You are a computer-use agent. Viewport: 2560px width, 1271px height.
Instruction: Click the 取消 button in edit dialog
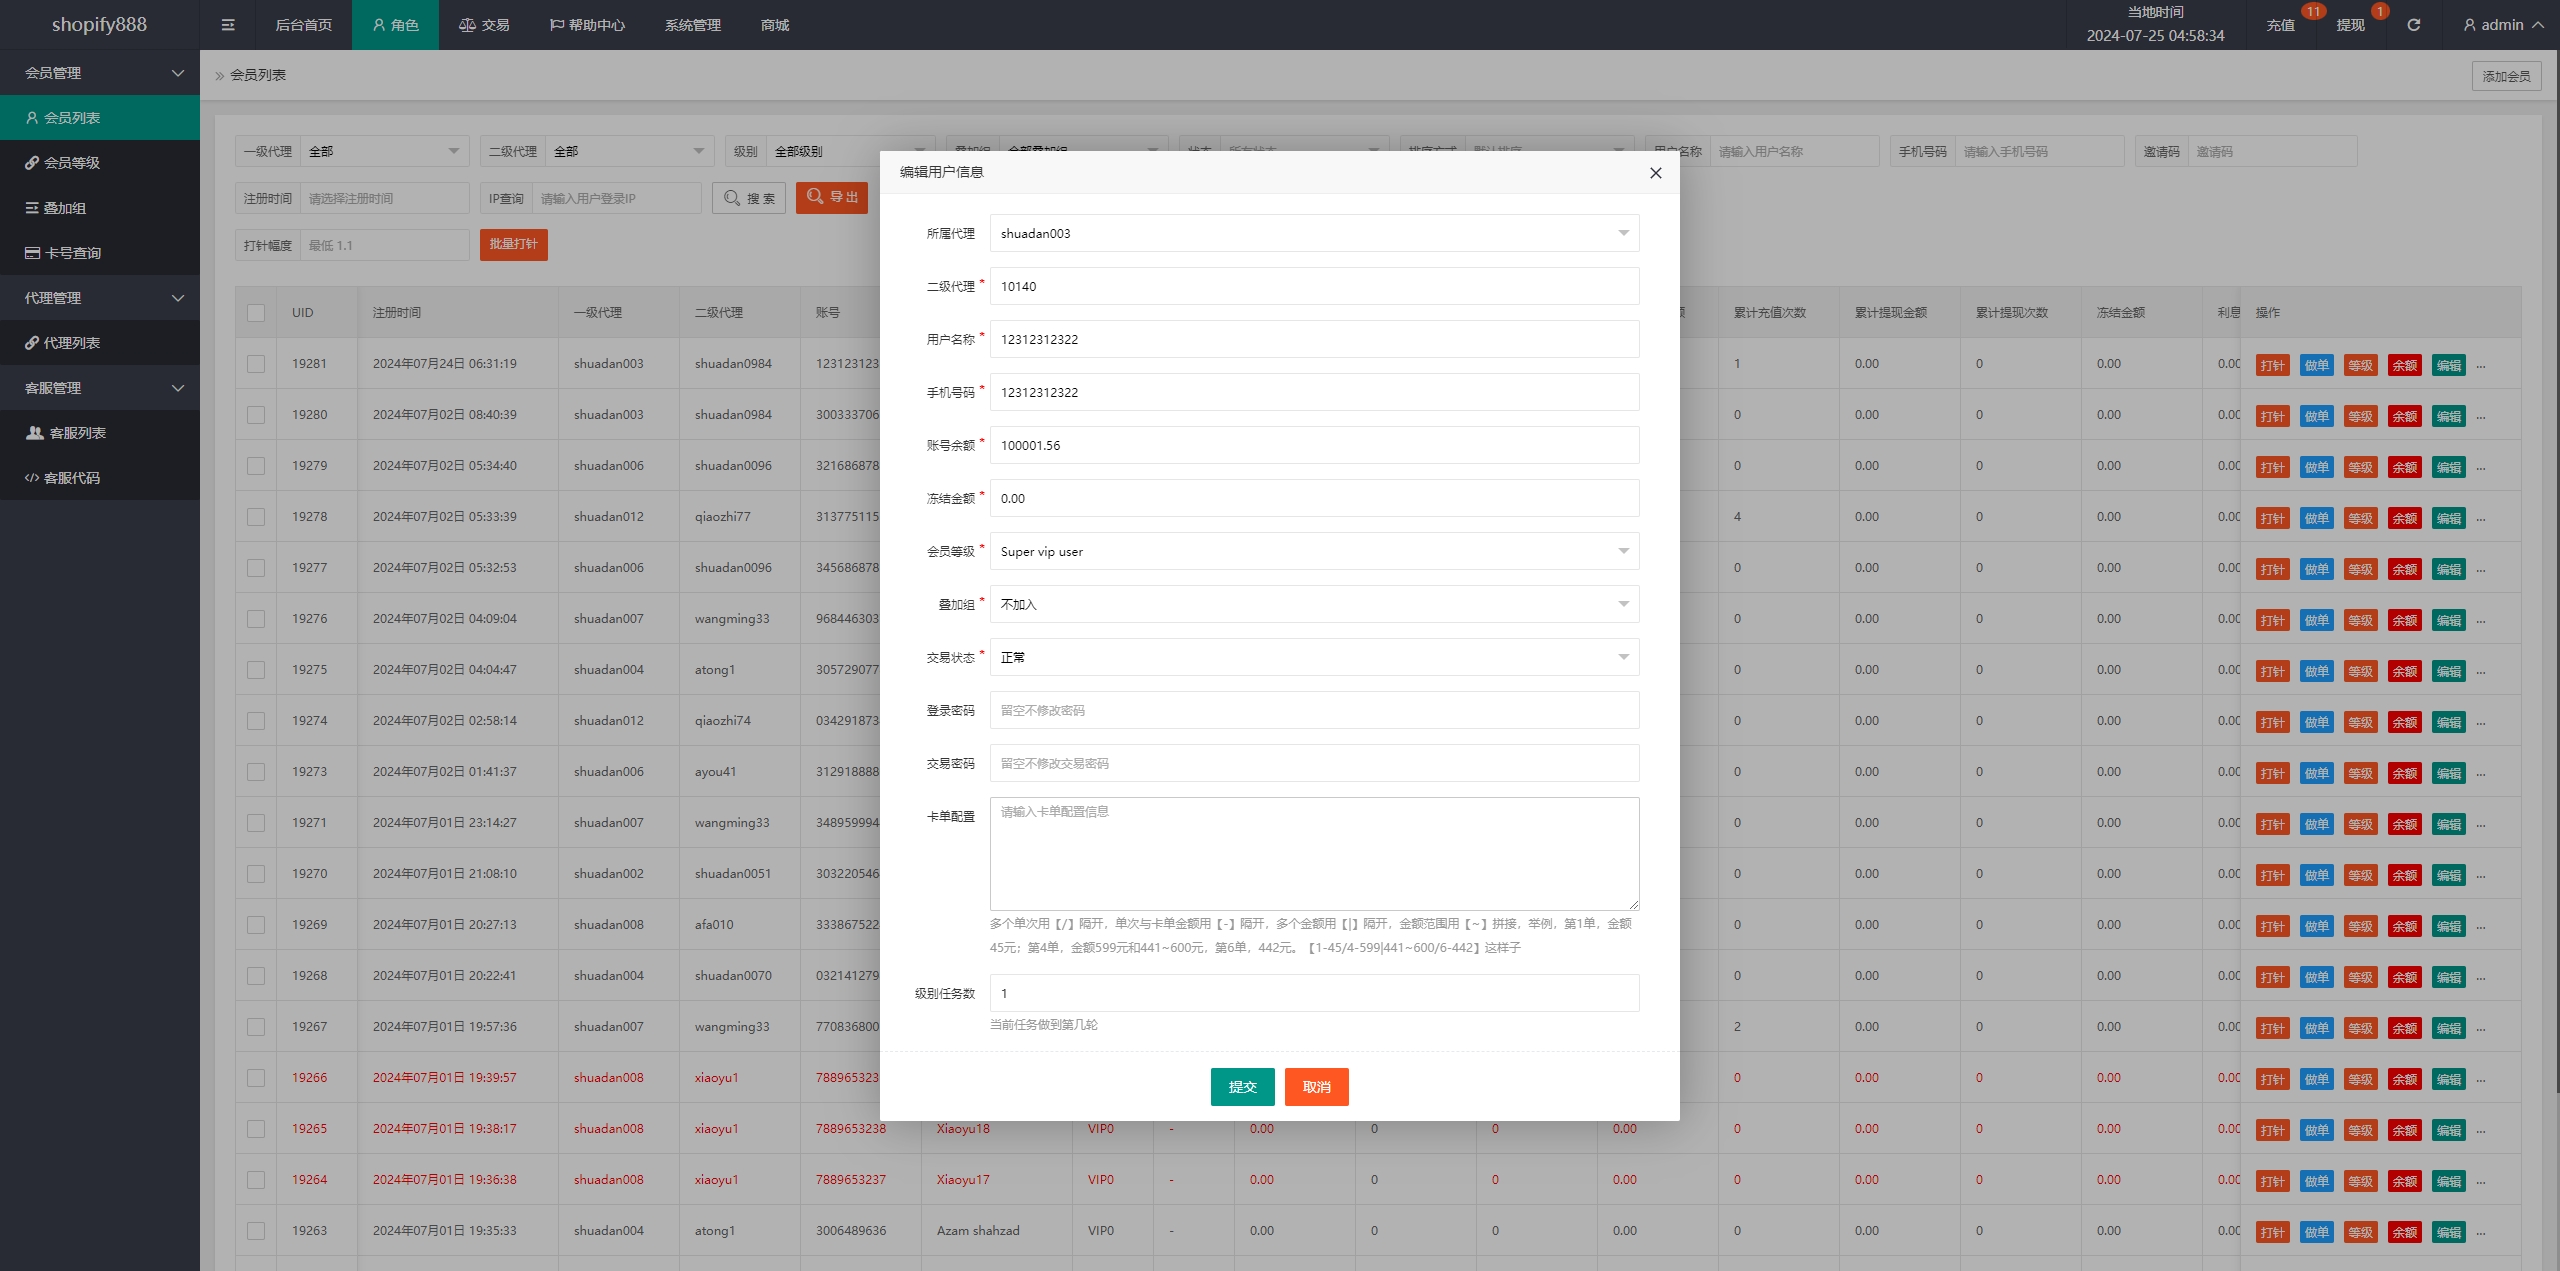click(x=1318, y=1086)
